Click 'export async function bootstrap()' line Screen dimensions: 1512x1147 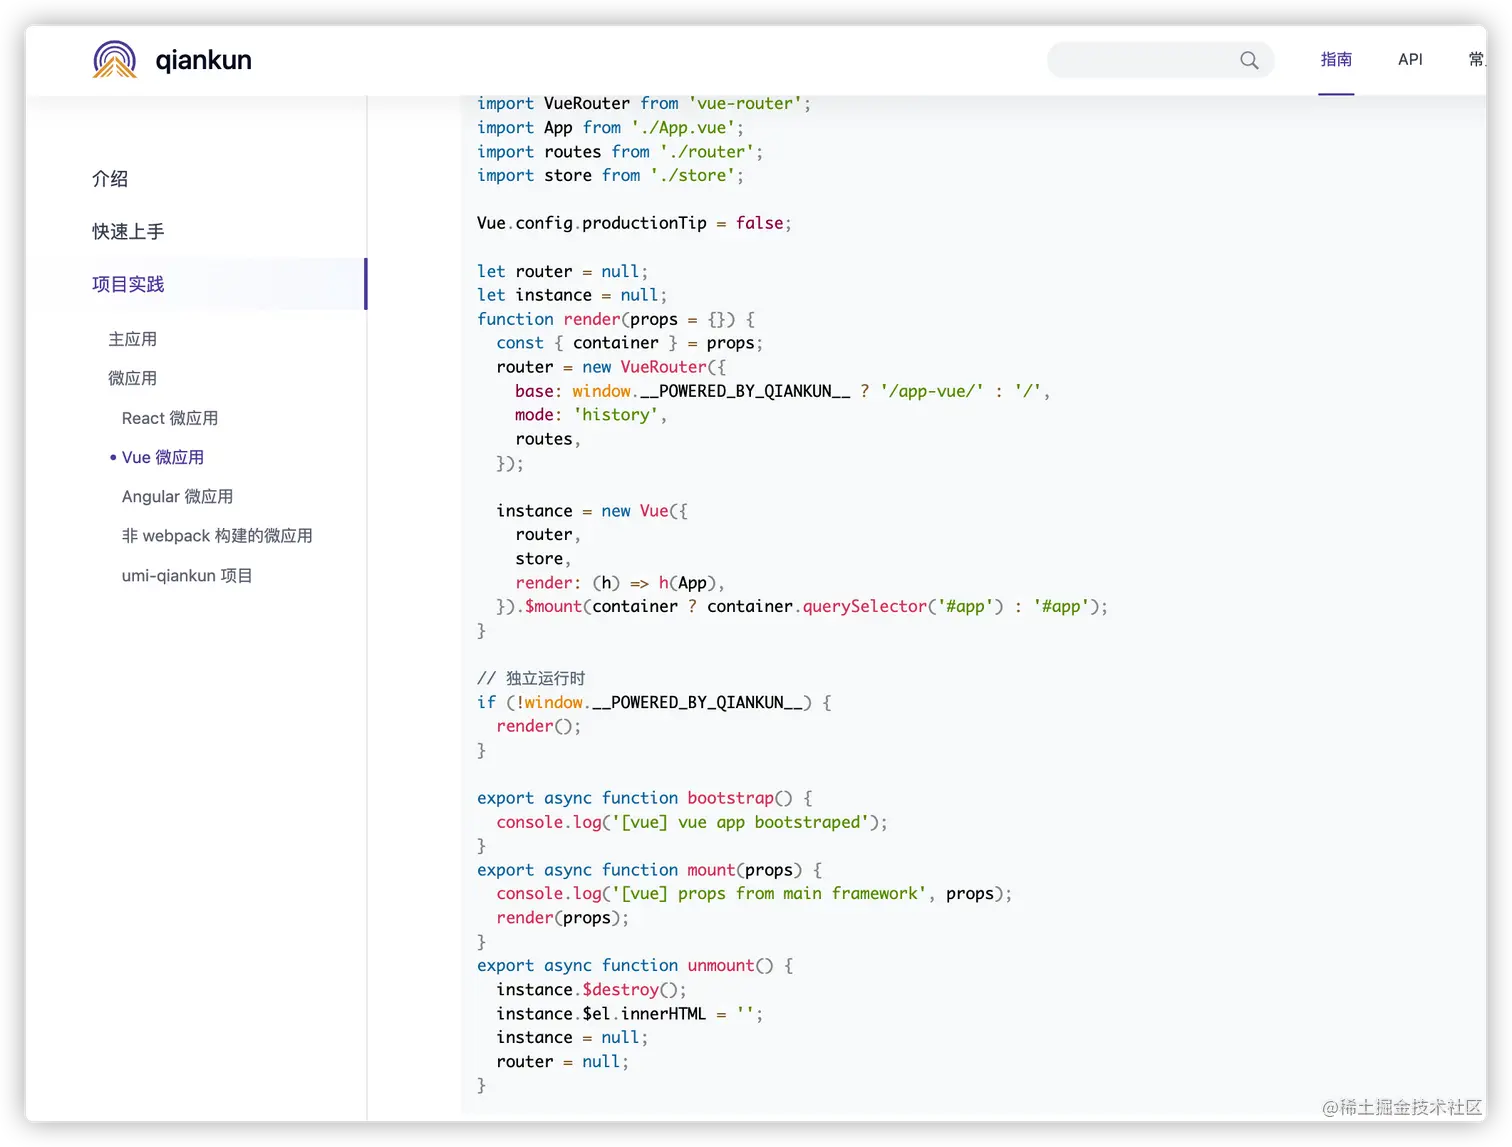tap(645, 798)
